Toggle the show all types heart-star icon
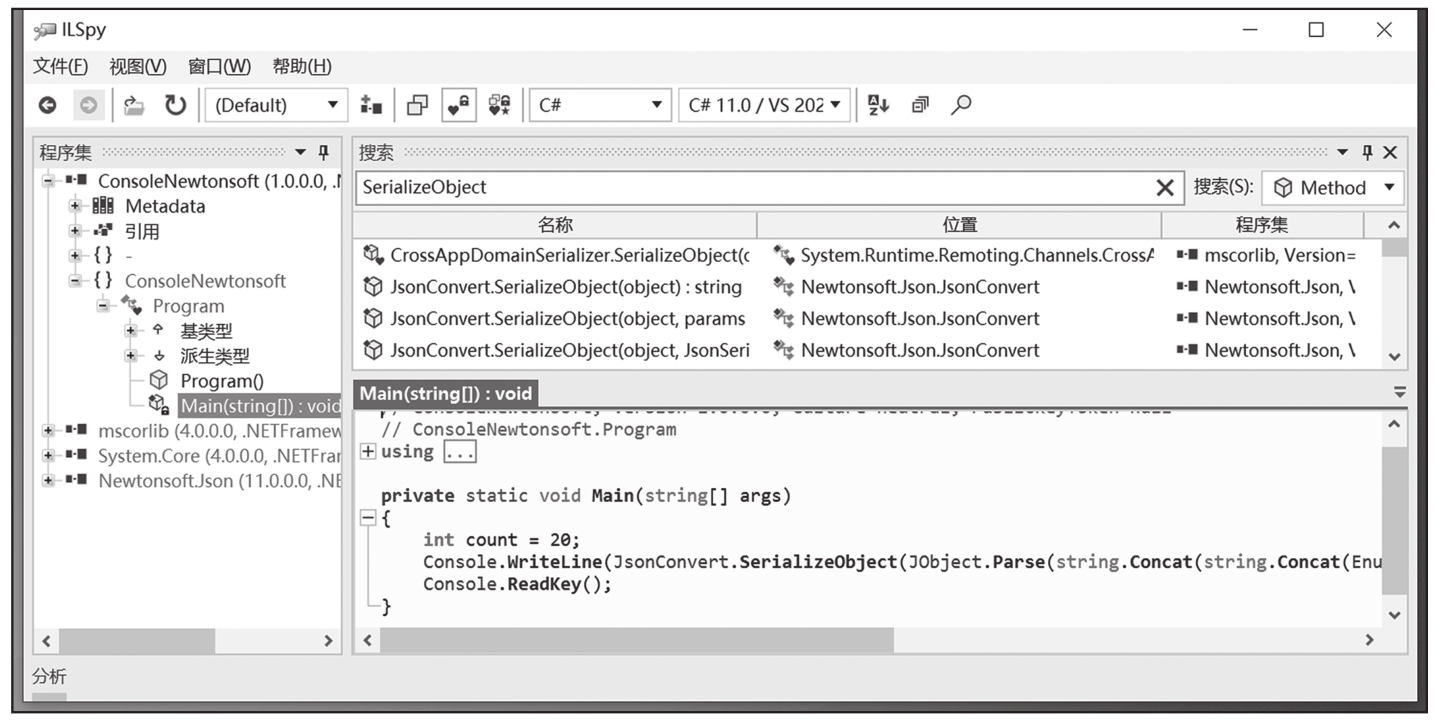The height and width of the screenshot is (724, 1439). [x=499, y=105]
